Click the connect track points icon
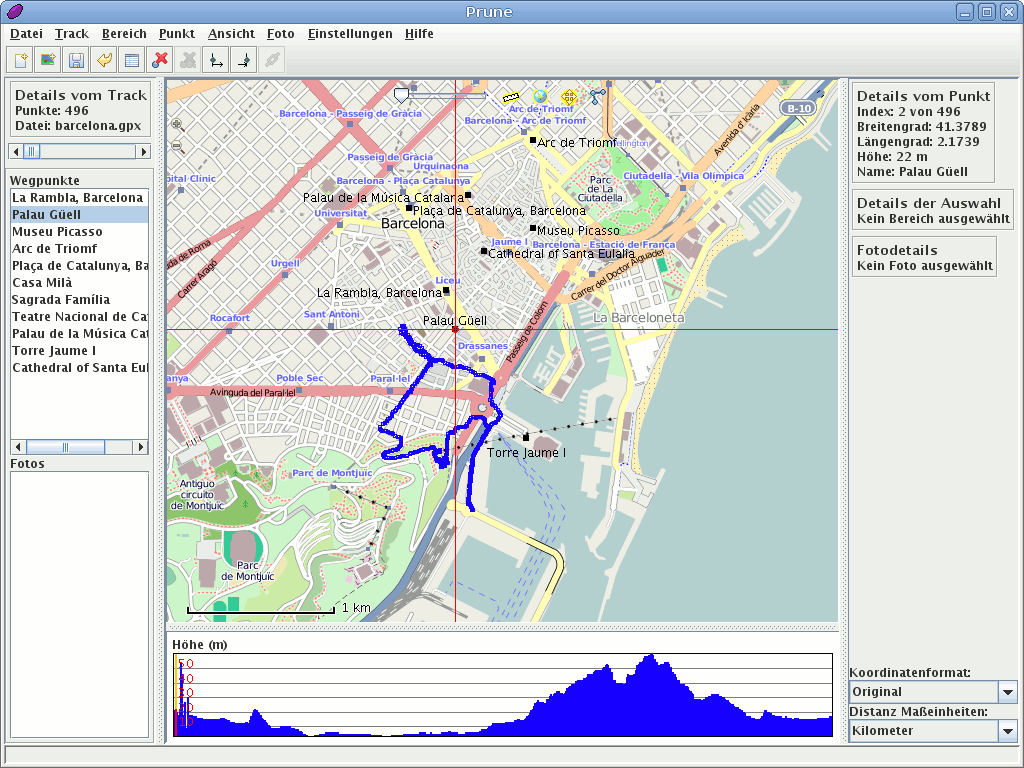Viewport: 1024px width, 768px height. tap(598, 97)
